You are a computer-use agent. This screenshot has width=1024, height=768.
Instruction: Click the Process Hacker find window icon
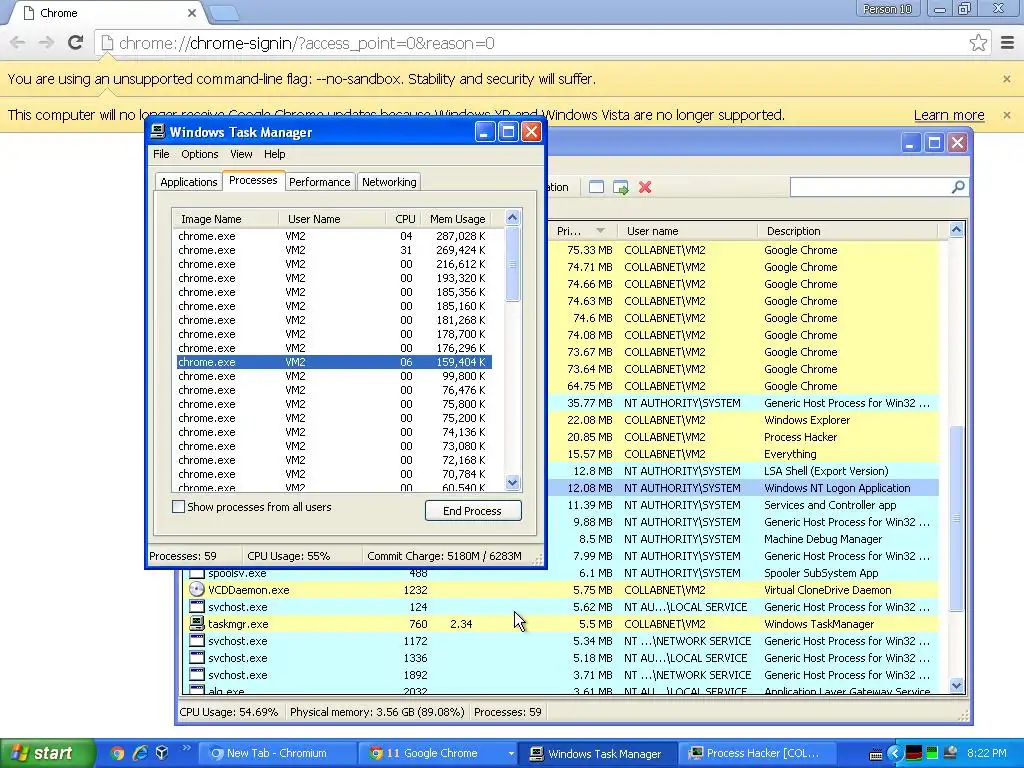[x=596, y=187]
